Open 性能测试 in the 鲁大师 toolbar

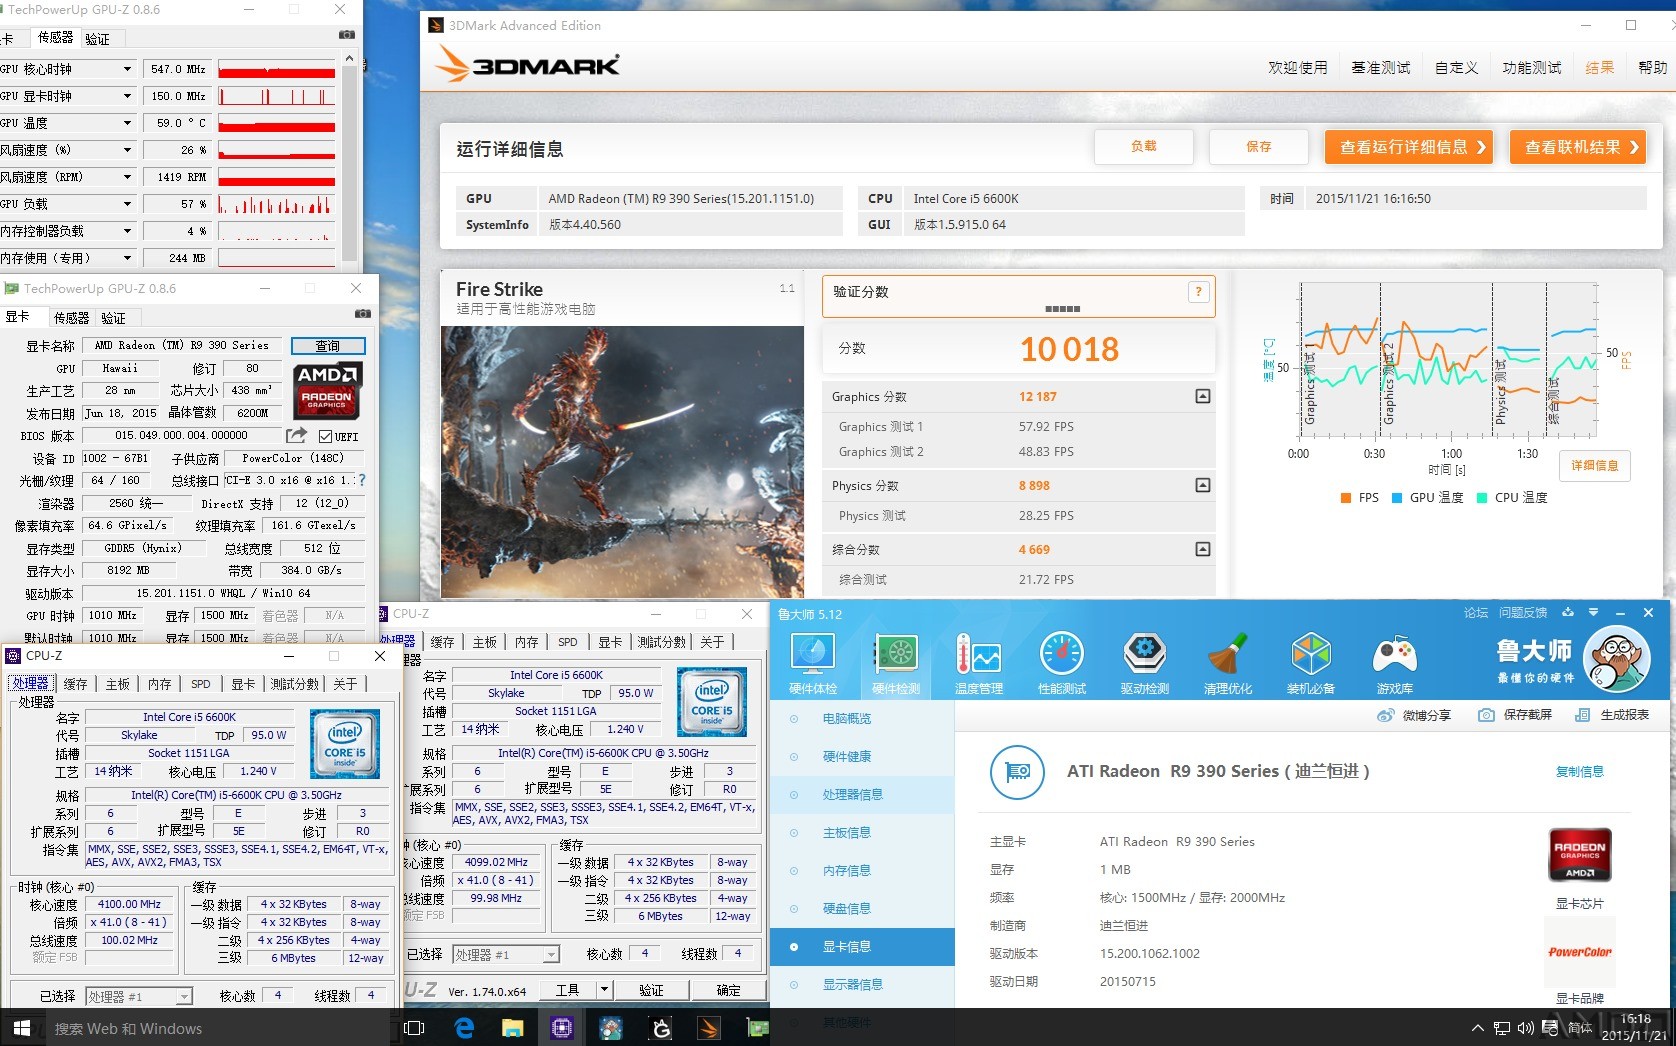[x=1062, y=663]
